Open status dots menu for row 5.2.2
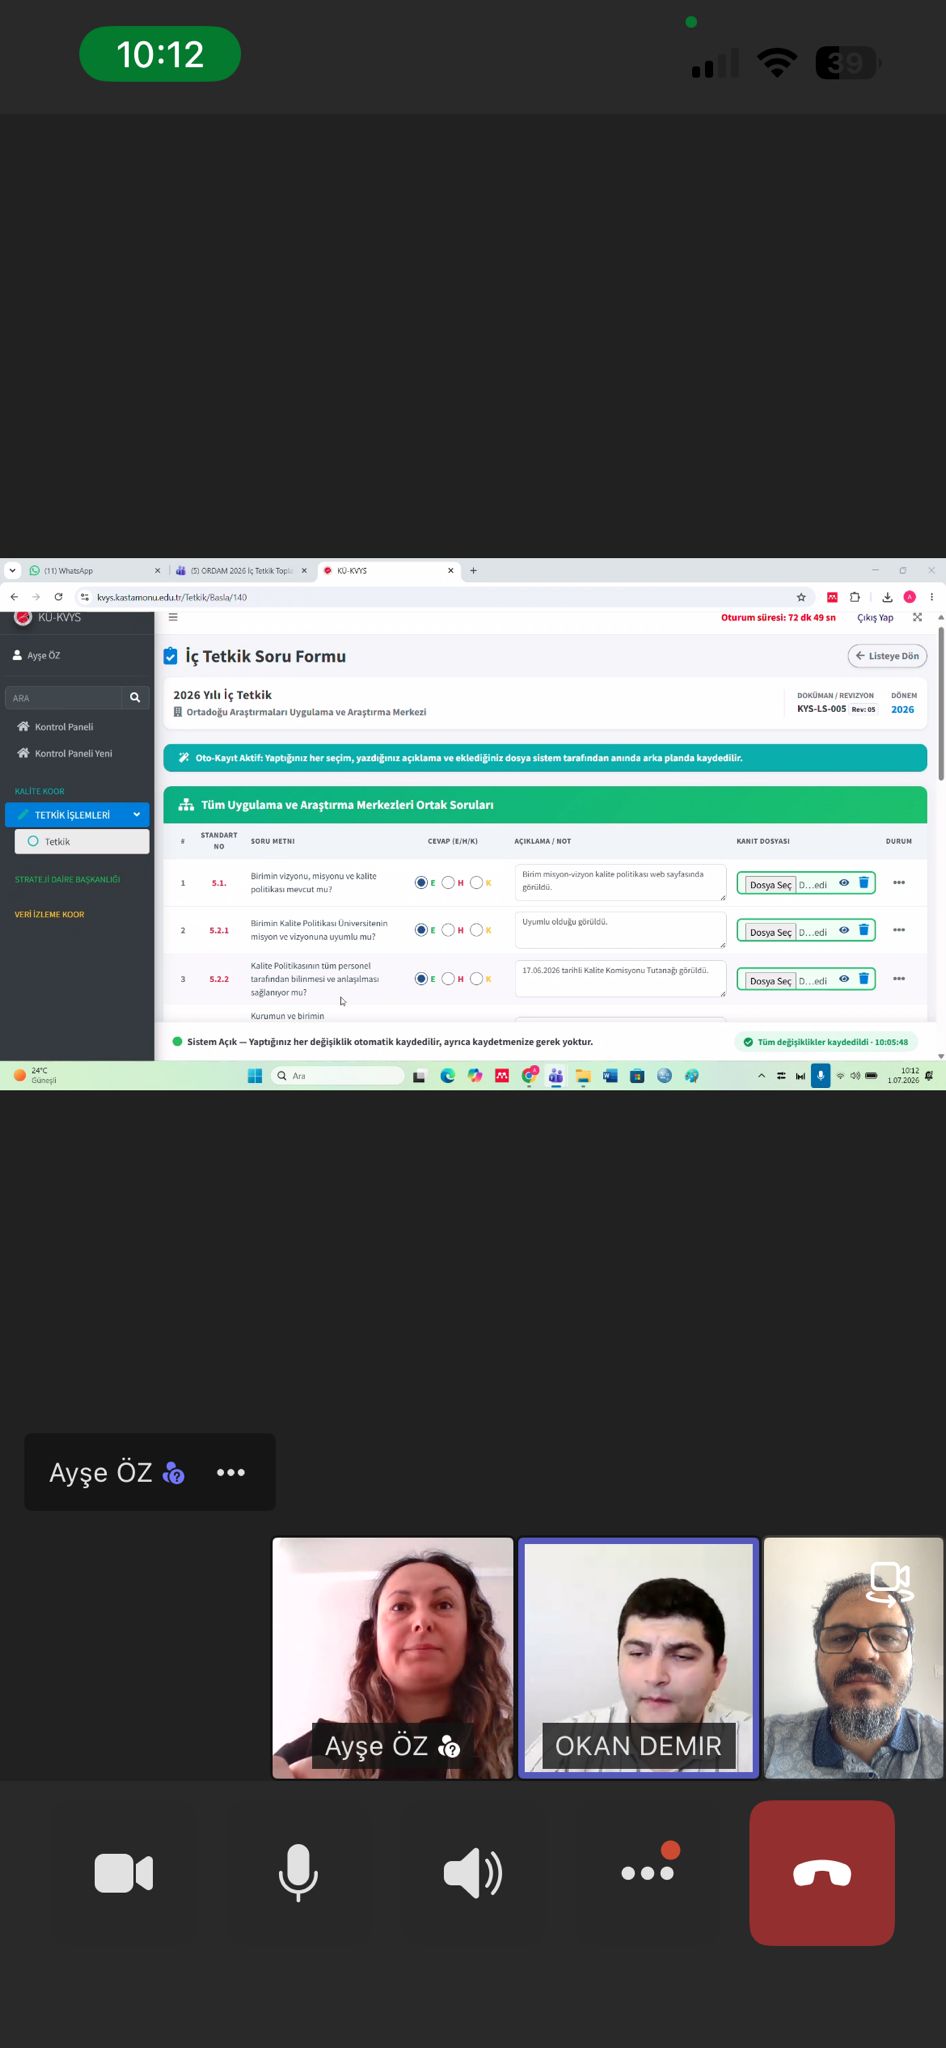 tap(899, 979)
